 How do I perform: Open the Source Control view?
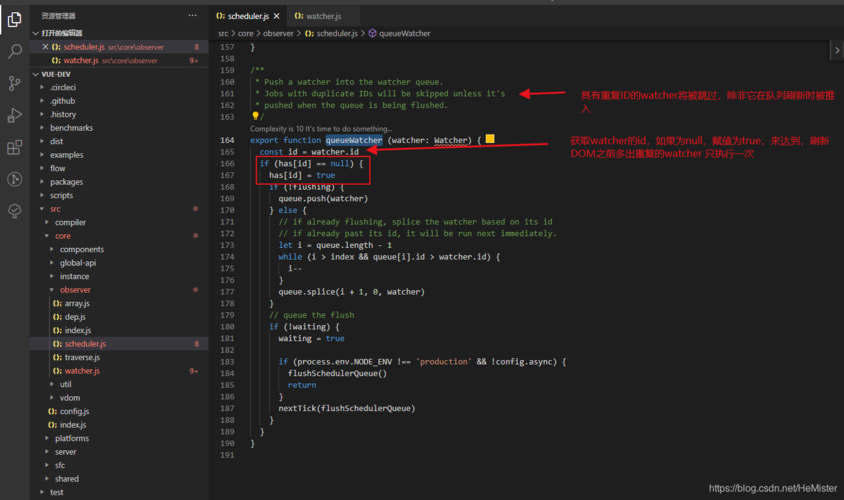click(x=15, y=83)
